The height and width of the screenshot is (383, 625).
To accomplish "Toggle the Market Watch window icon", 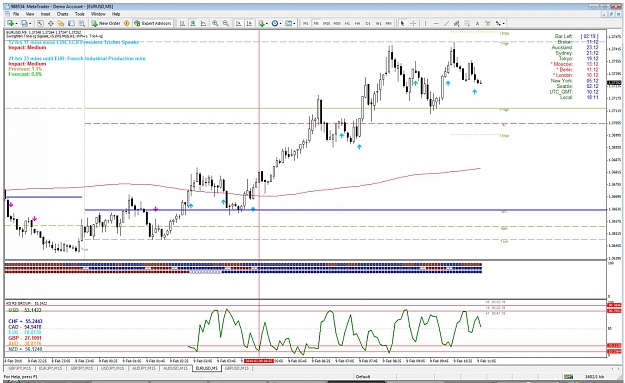I will pos(40,24).
